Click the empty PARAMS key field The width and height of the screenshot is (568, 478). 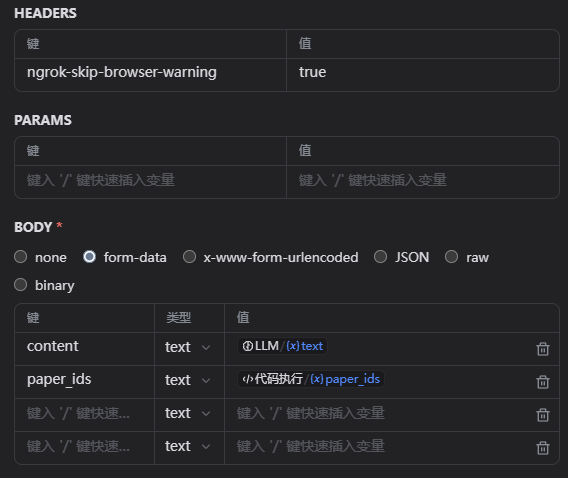[x=150, y=180]
